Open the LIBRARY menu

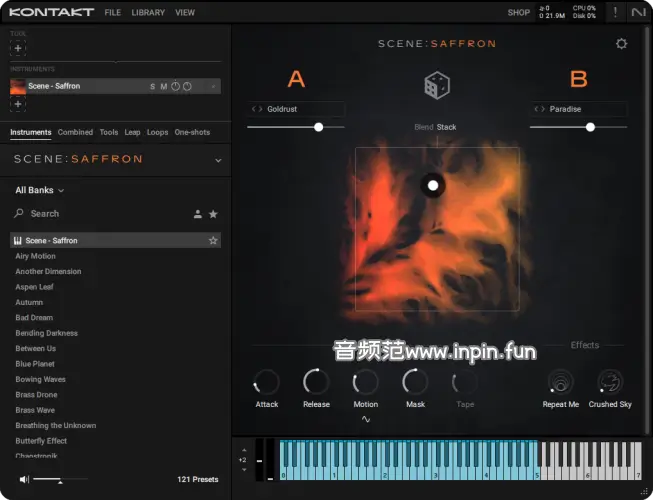point(148,12)
